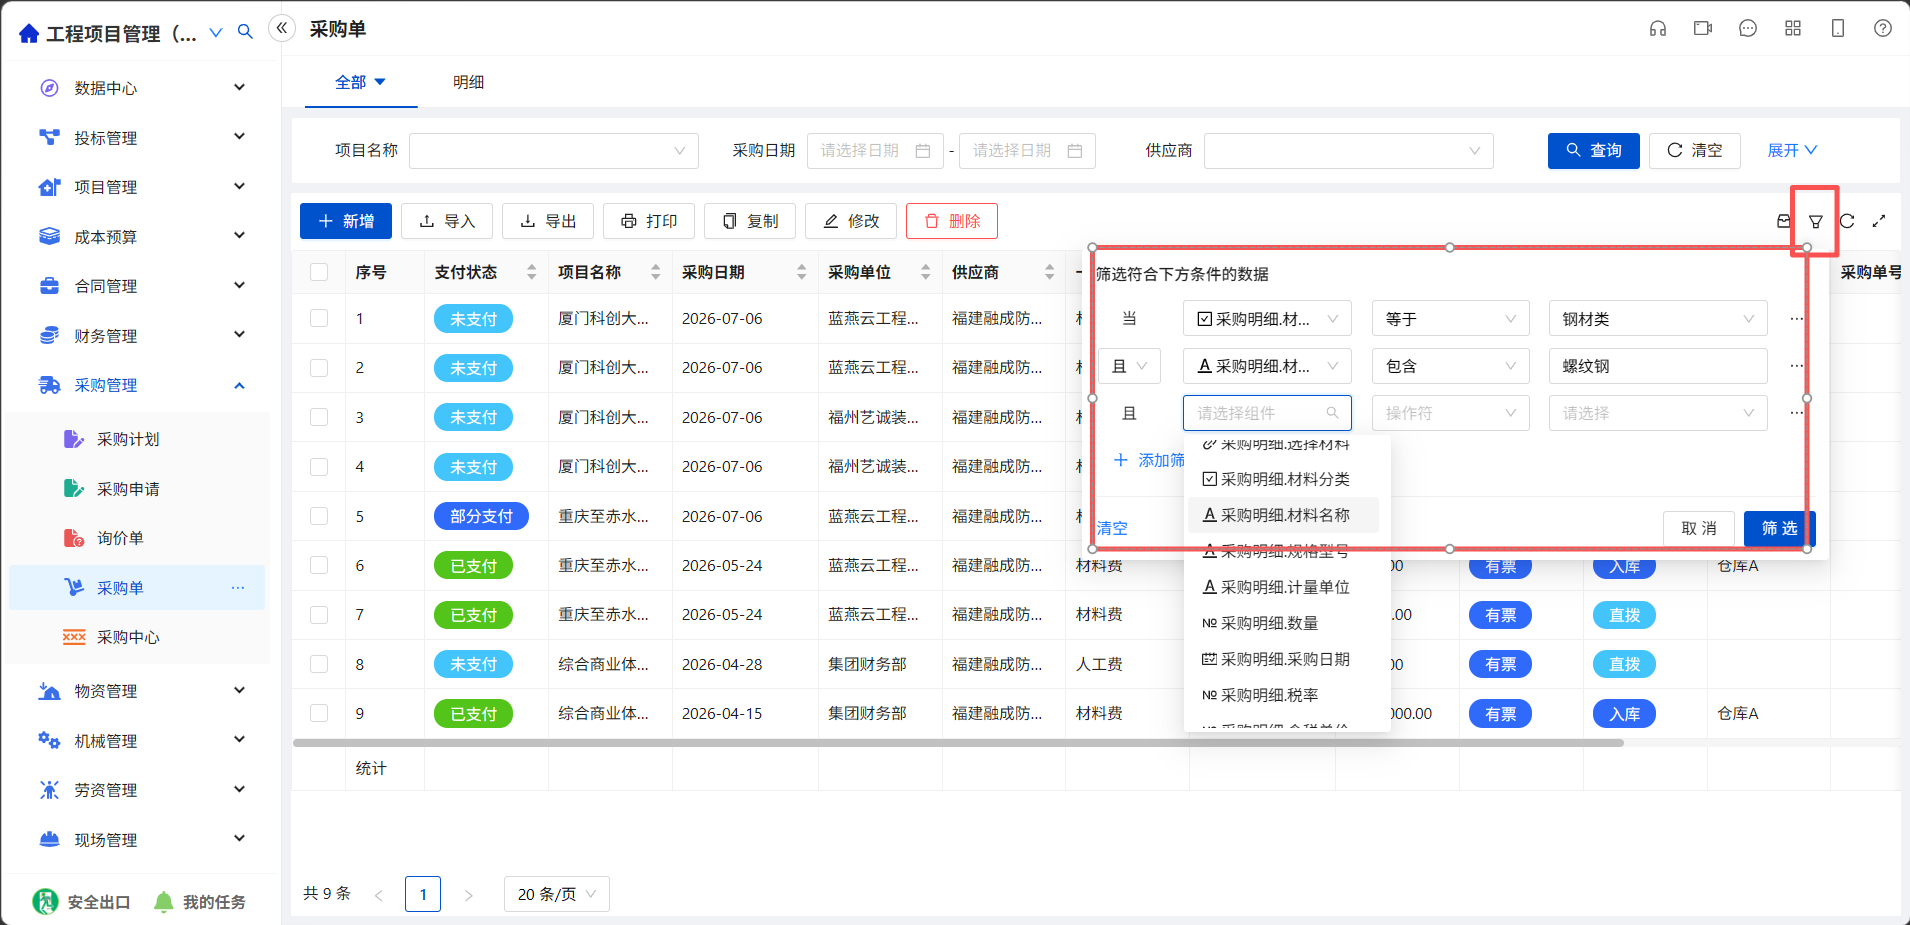Click the refresh icon above the table
Screen dimensions: 1910x925
coord(1848,221)
